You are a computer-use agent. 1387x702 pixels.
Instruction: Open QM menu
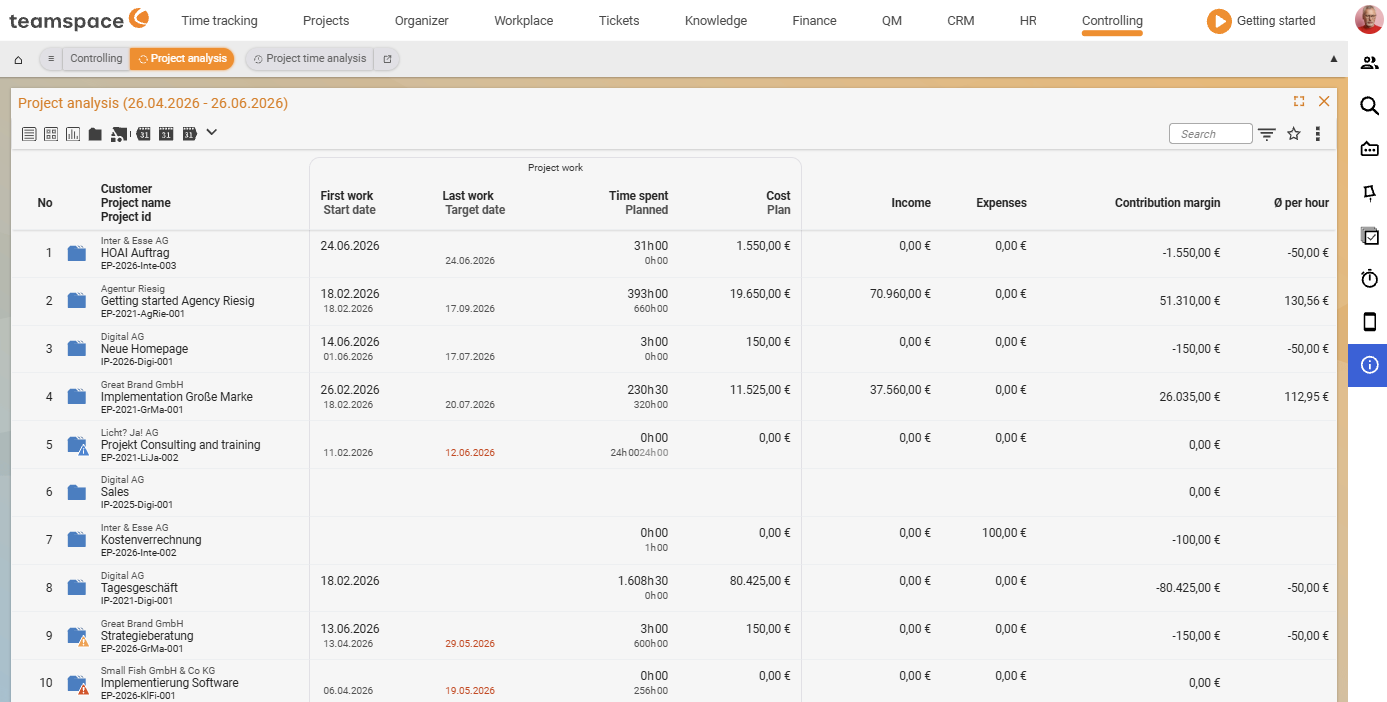[x=892, y=20]
